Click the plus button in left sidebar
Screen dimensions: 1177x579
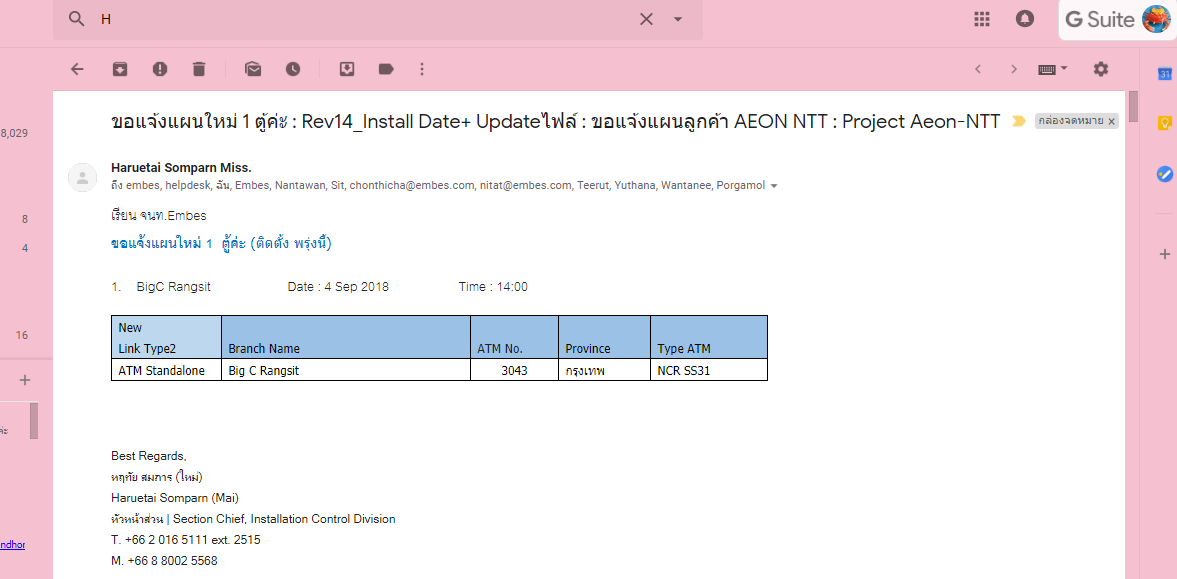pyautogui.click(x=25, y=380)
